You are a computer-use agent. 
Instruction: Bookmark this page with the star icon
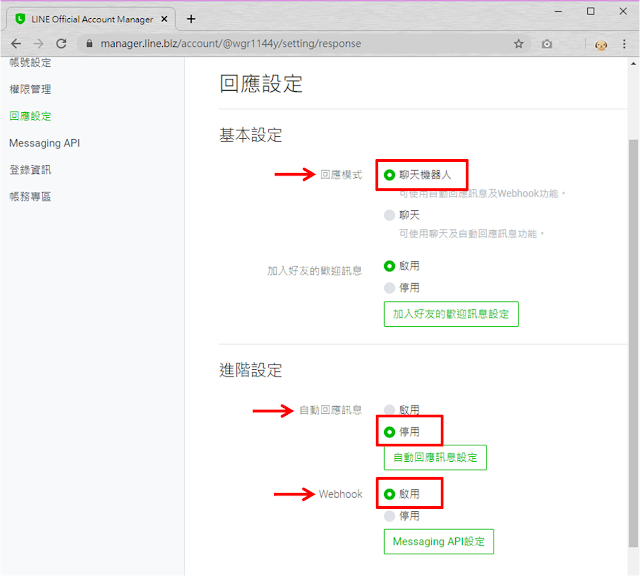(518, 44)
